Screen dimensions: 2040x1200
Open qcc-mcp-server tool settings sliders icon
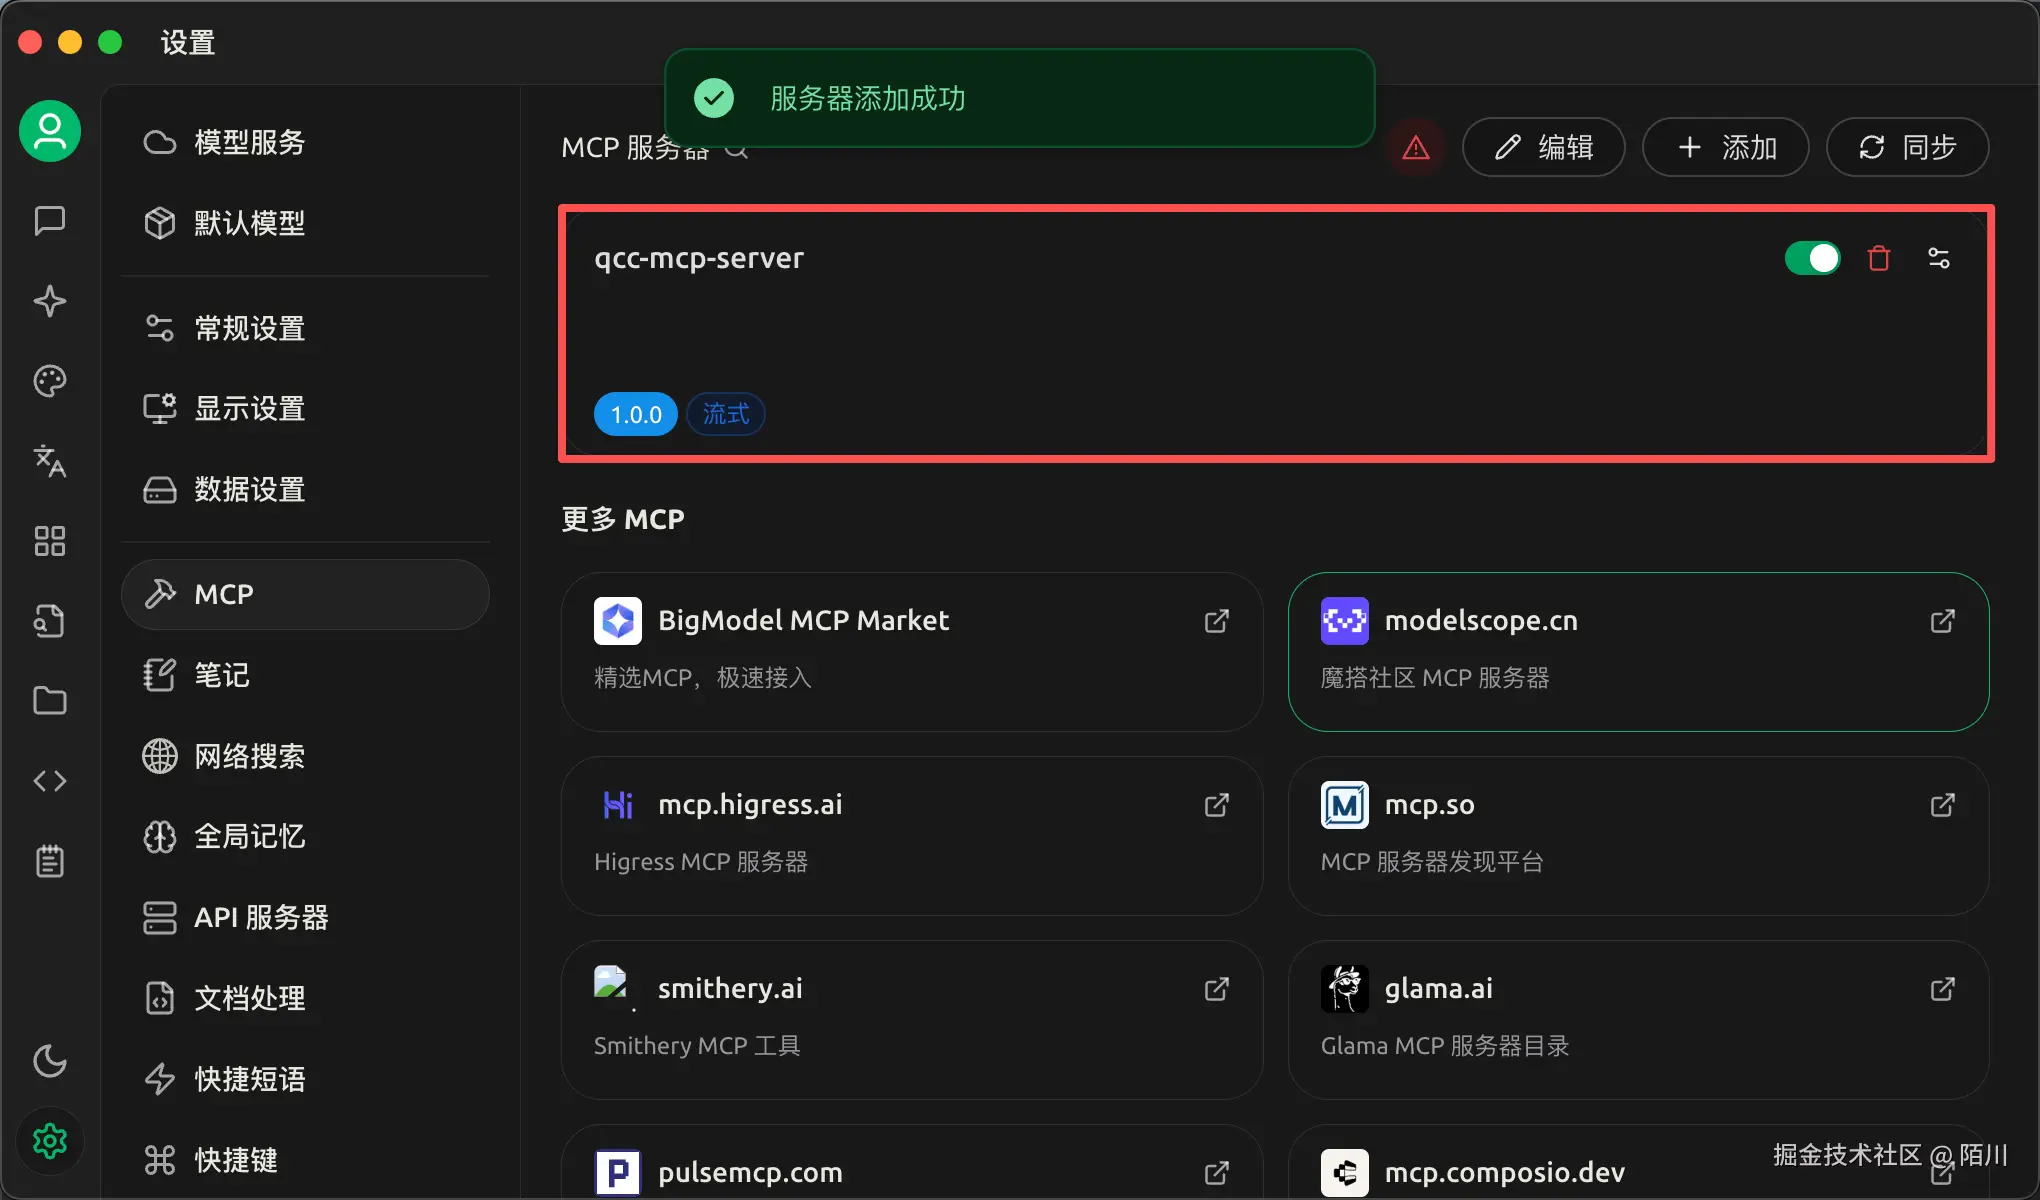pyautogui.click(x=1939, y=257)
